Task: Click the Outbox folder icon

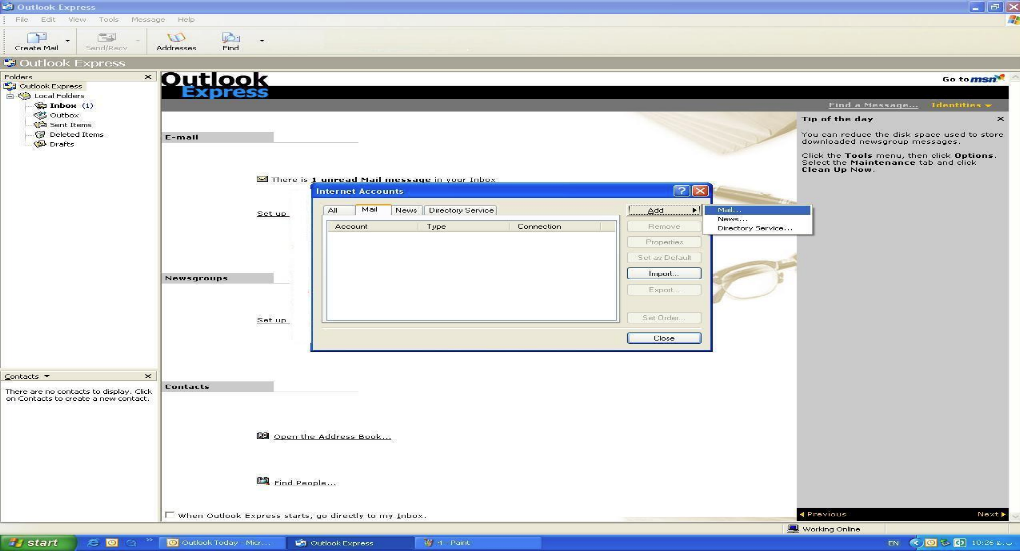Action: click(x=40, y=115)
